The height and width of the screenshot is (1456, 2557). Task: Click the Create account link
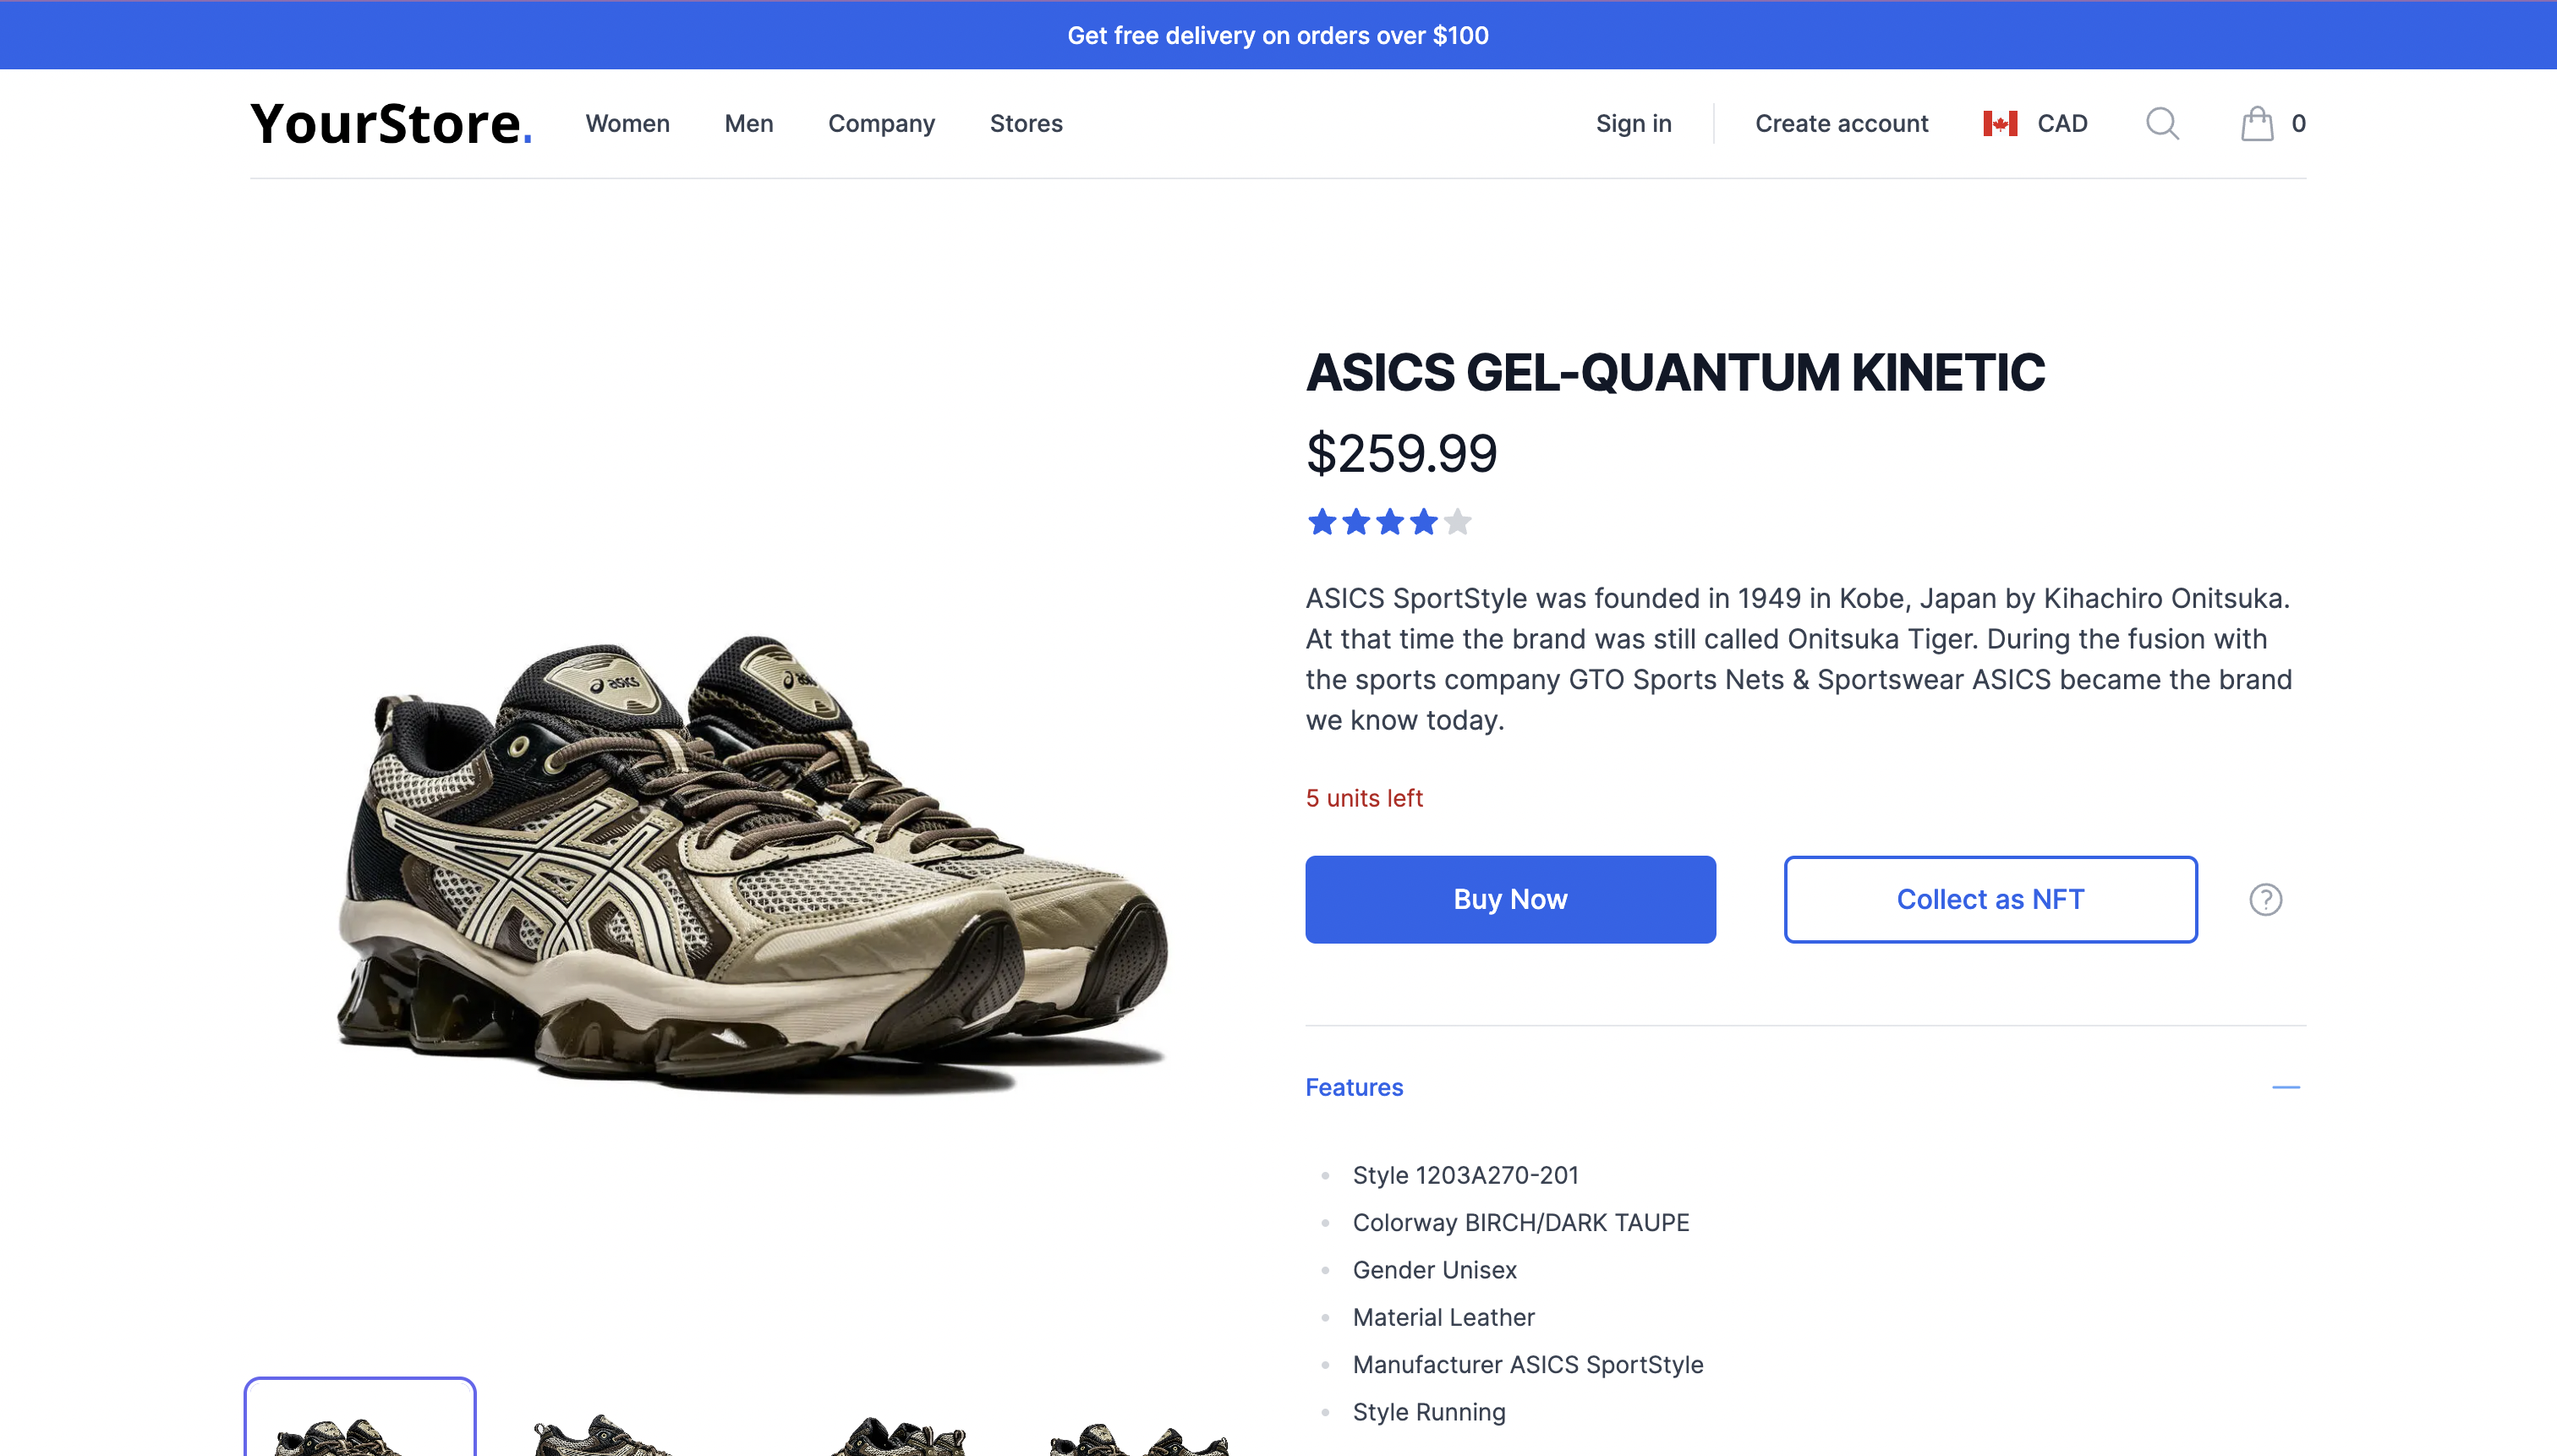[x=1841, y=124]
